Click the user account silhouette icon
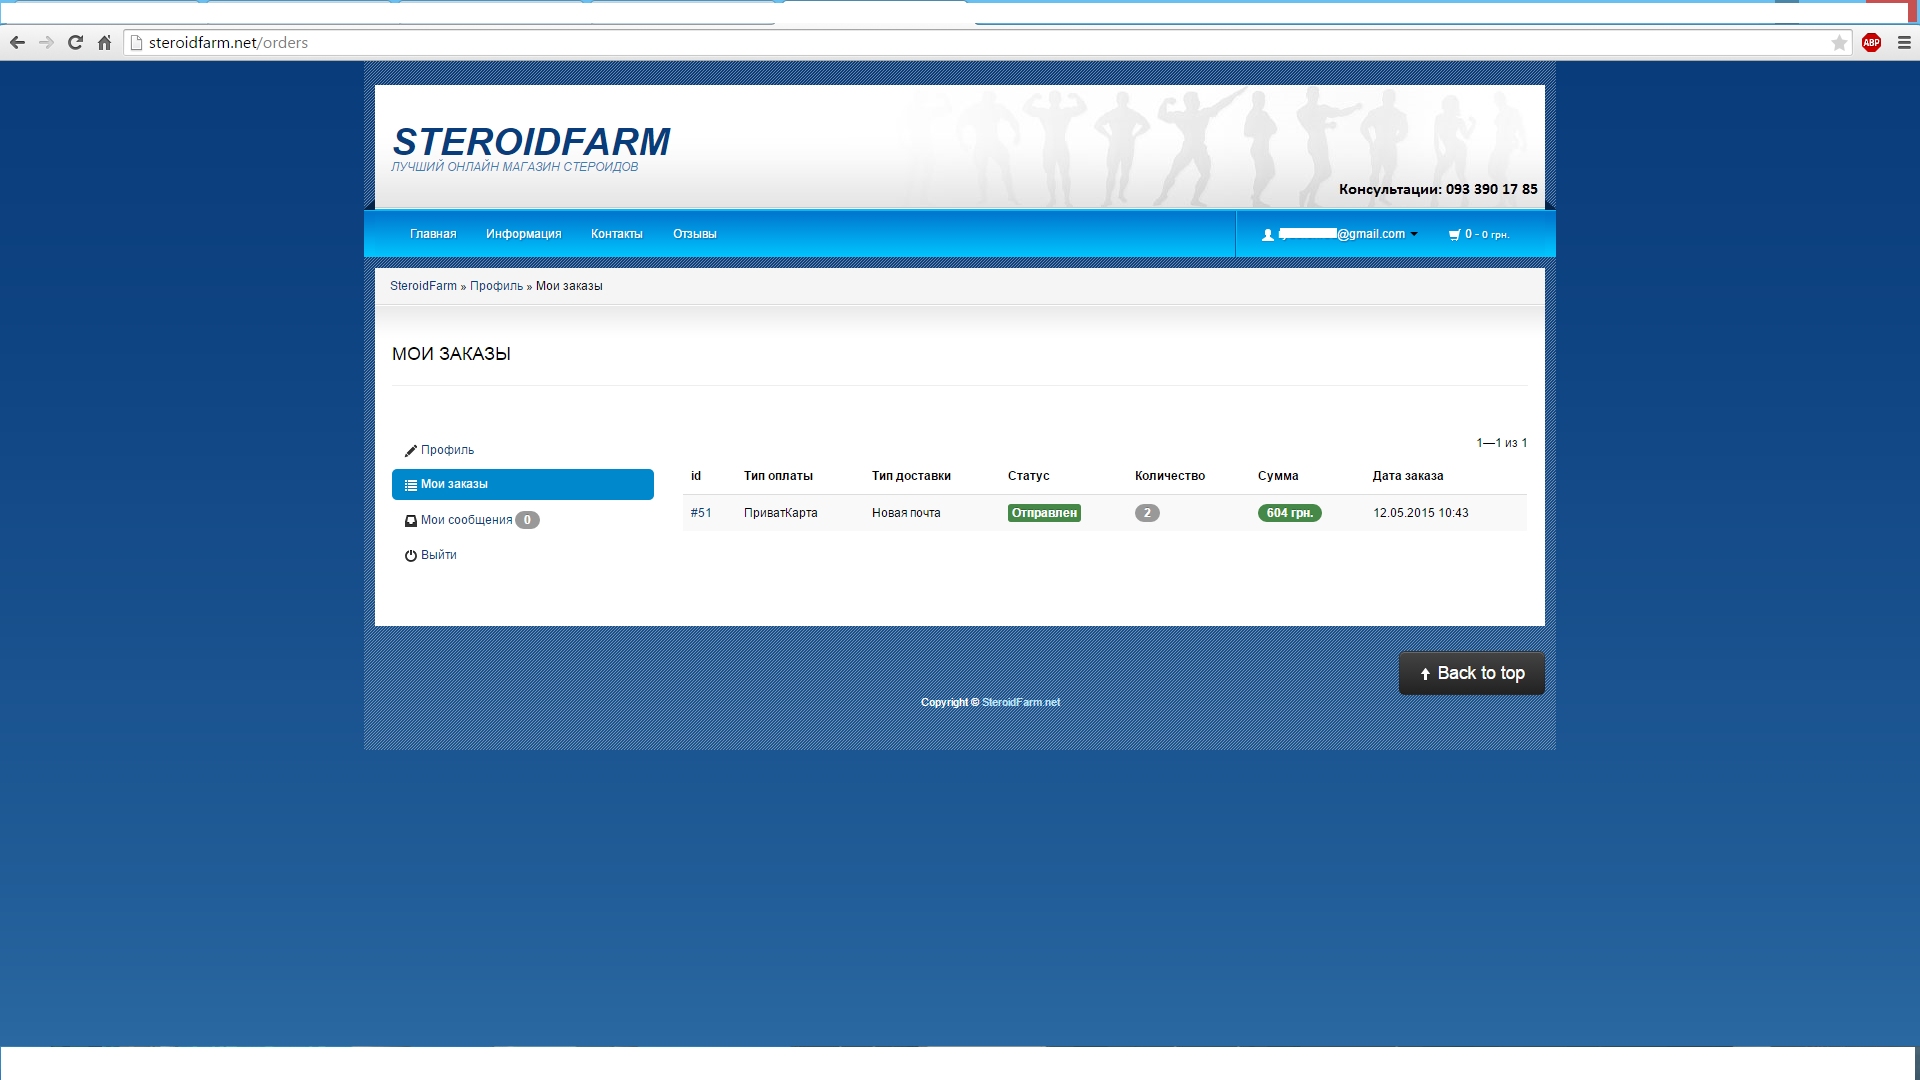The height and width of the screenshot is (1080, 1920). click(x=1268, y=235)
